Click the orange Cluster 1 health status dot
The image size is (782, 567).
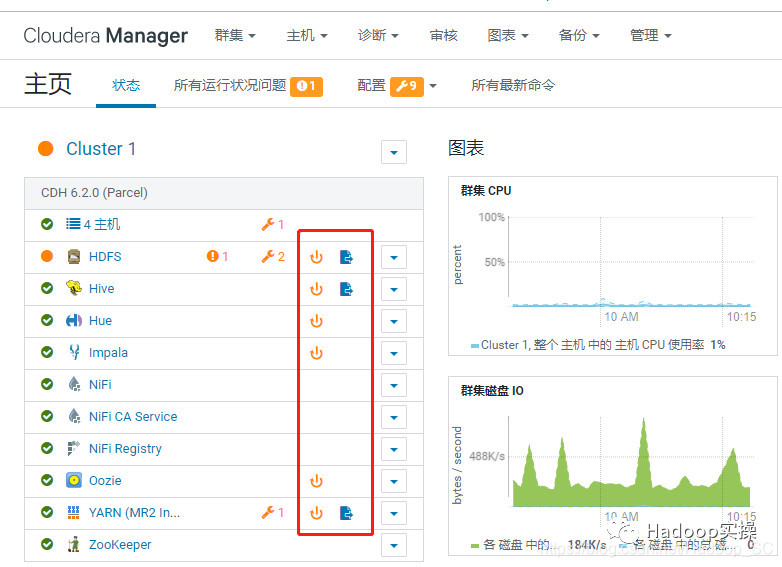click(x=45, y=149)
